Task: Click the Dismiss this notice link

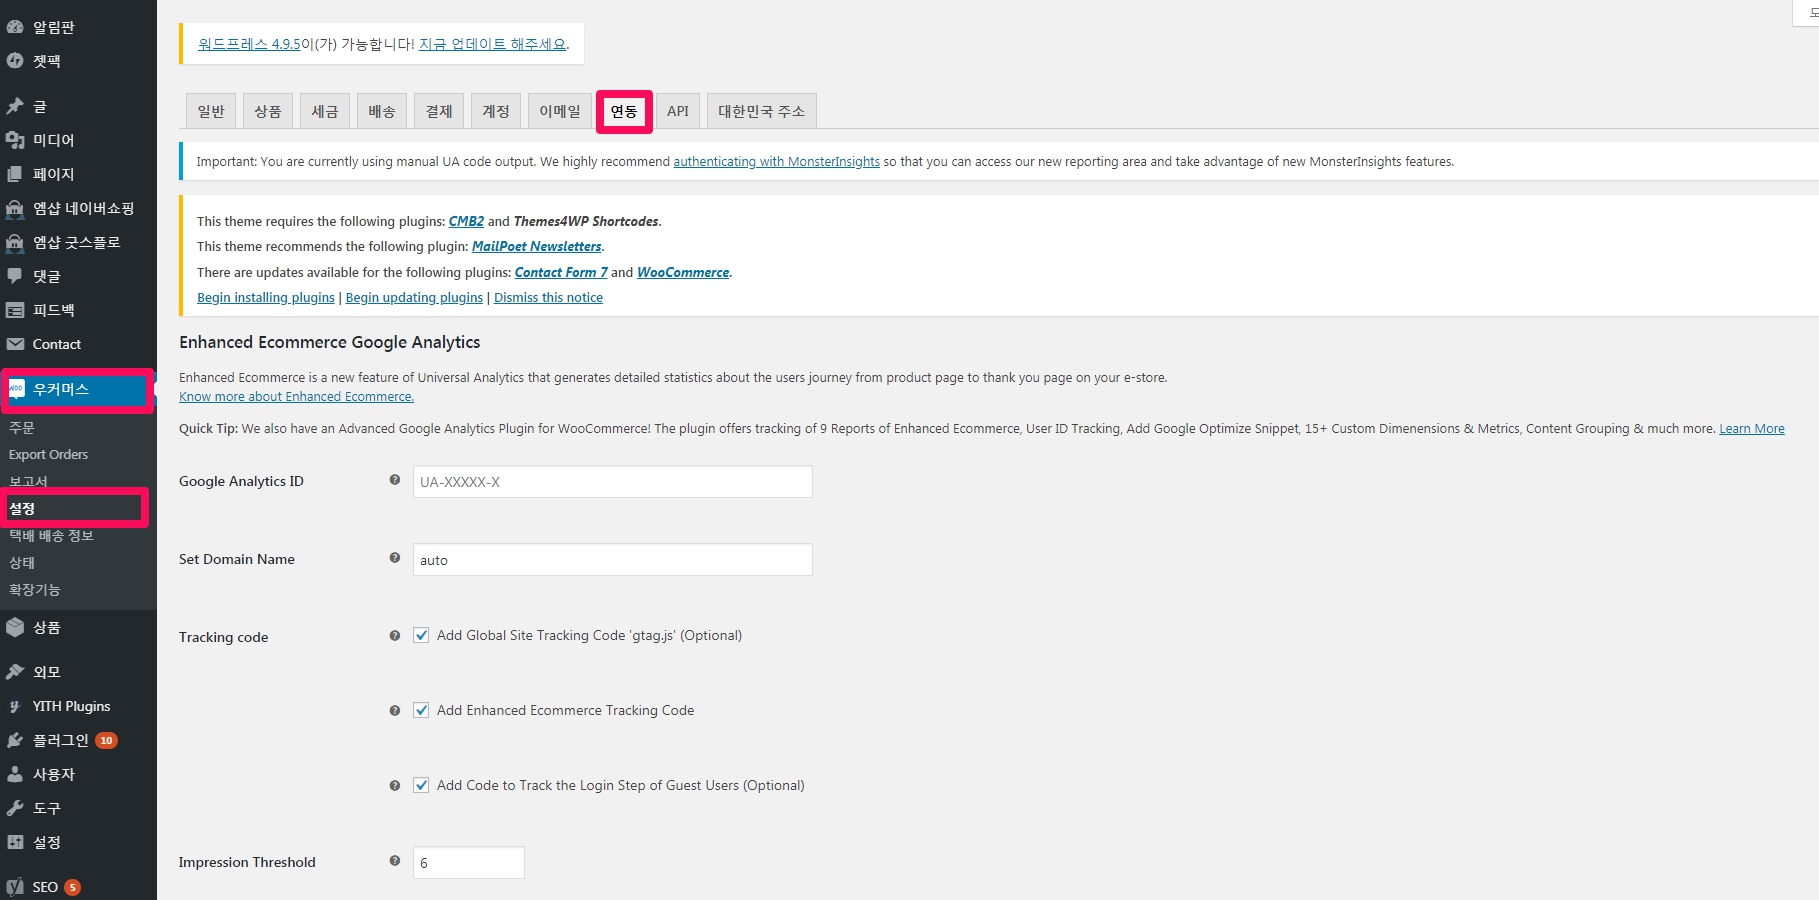Action: click(548, 298)
